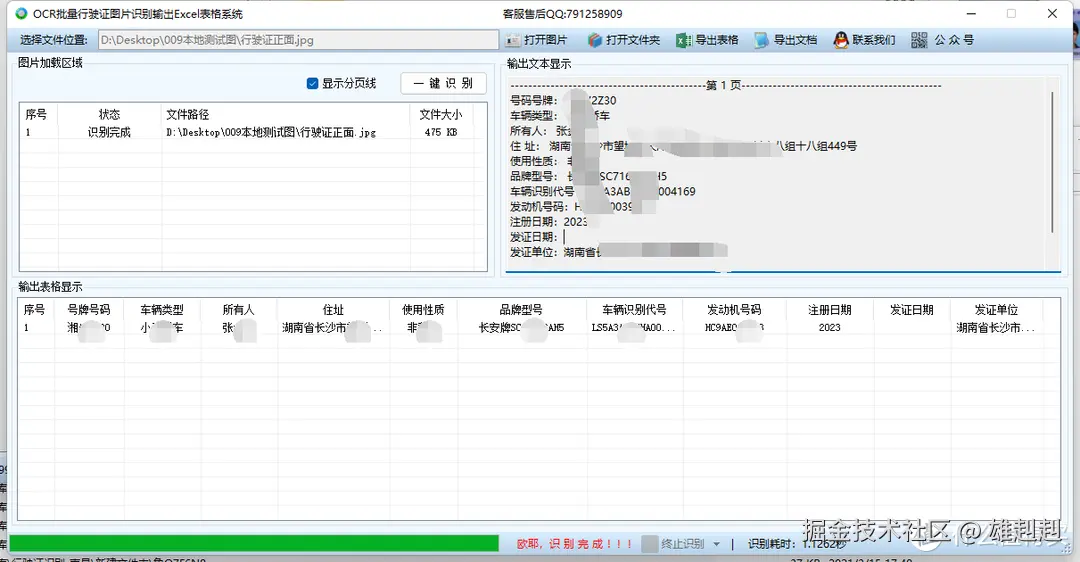The image size is (1080, 562).
Task: Select the 打开文件夹 toolbar label
Action: coord(633,41)
